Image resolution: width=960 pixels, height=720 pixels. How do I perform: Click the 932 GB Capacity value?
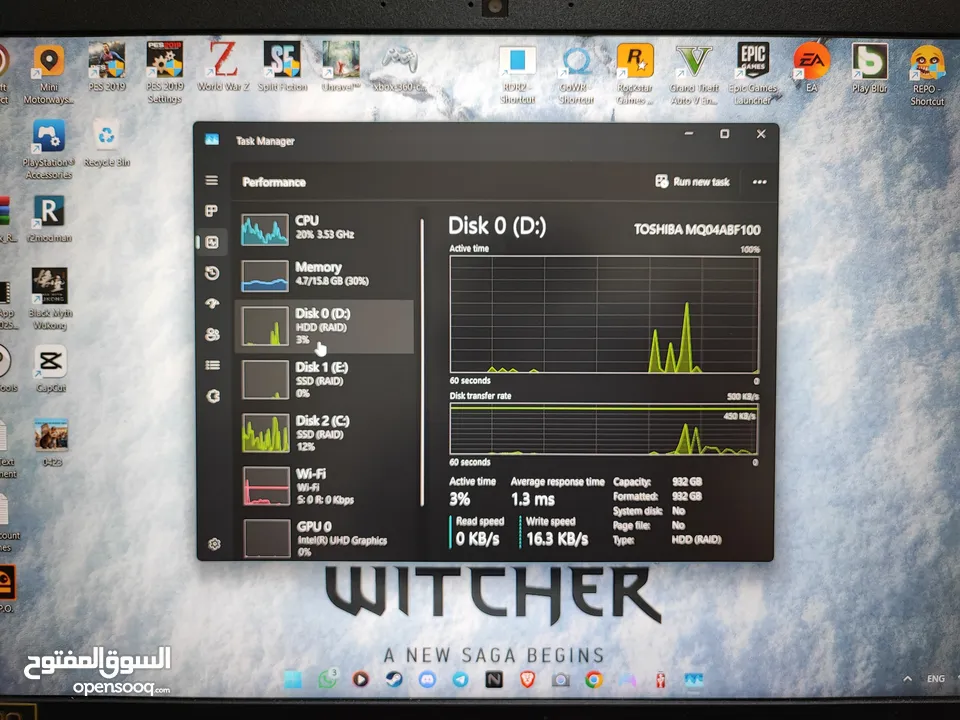pos(687,482)
